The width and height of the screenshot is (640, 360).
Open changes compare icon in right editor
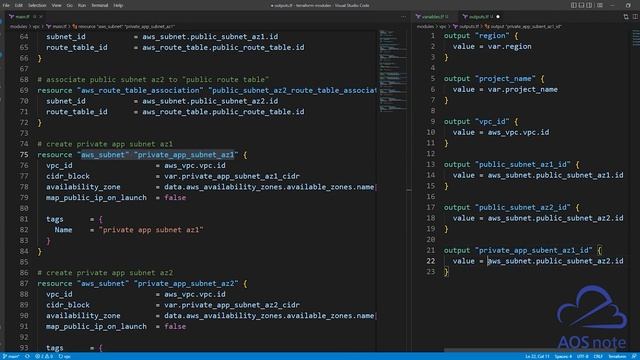click(626, 17)
